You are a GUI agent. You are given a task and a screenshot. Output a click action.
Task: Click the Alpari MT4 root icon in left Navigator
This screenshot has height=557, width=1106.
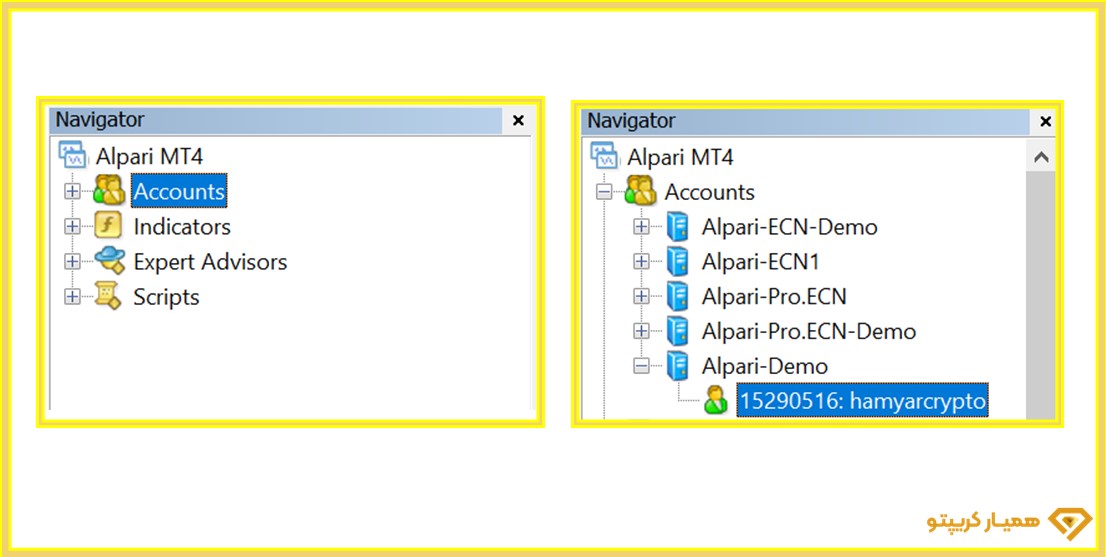(73, 154)
